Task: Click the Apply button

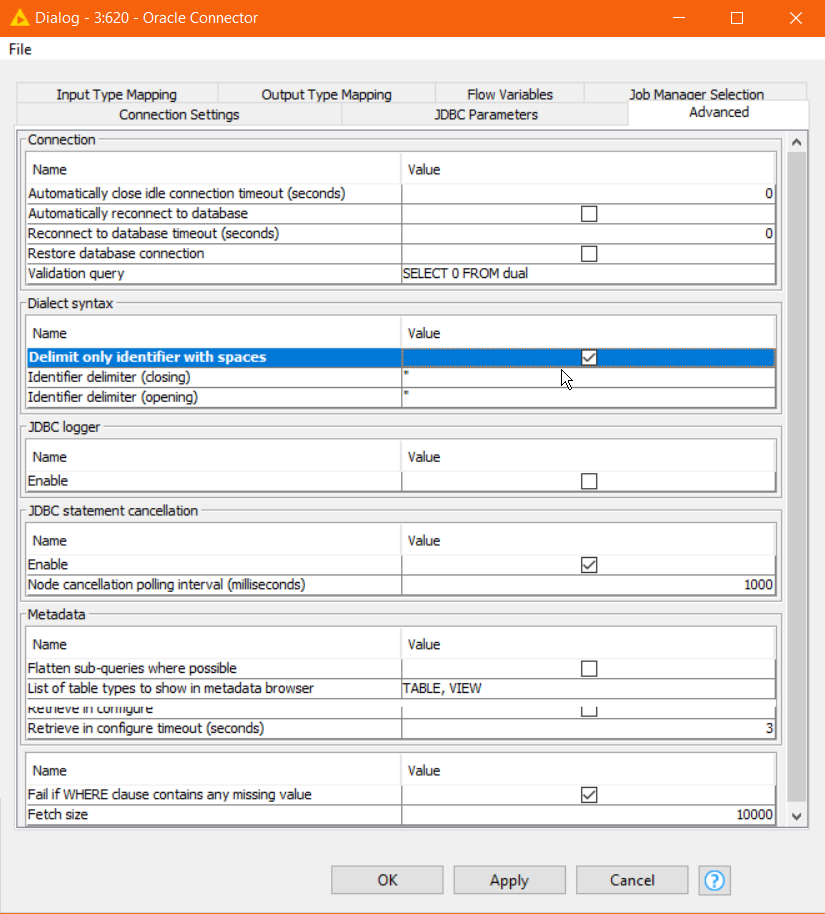Action: point(510,880)
